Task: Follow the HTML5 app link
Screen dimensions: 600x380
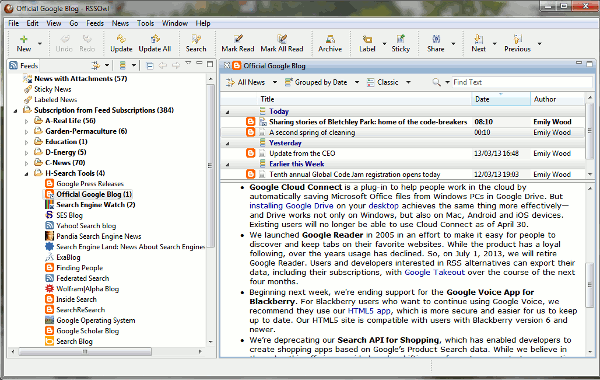Action: [369, 311]
